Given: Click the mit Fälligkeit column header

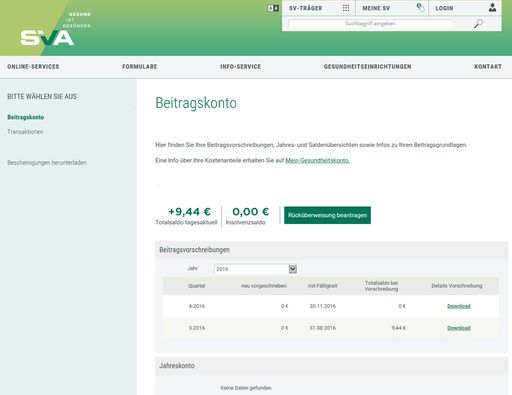Looking at the screenshot, I should (x=322, y=286).
